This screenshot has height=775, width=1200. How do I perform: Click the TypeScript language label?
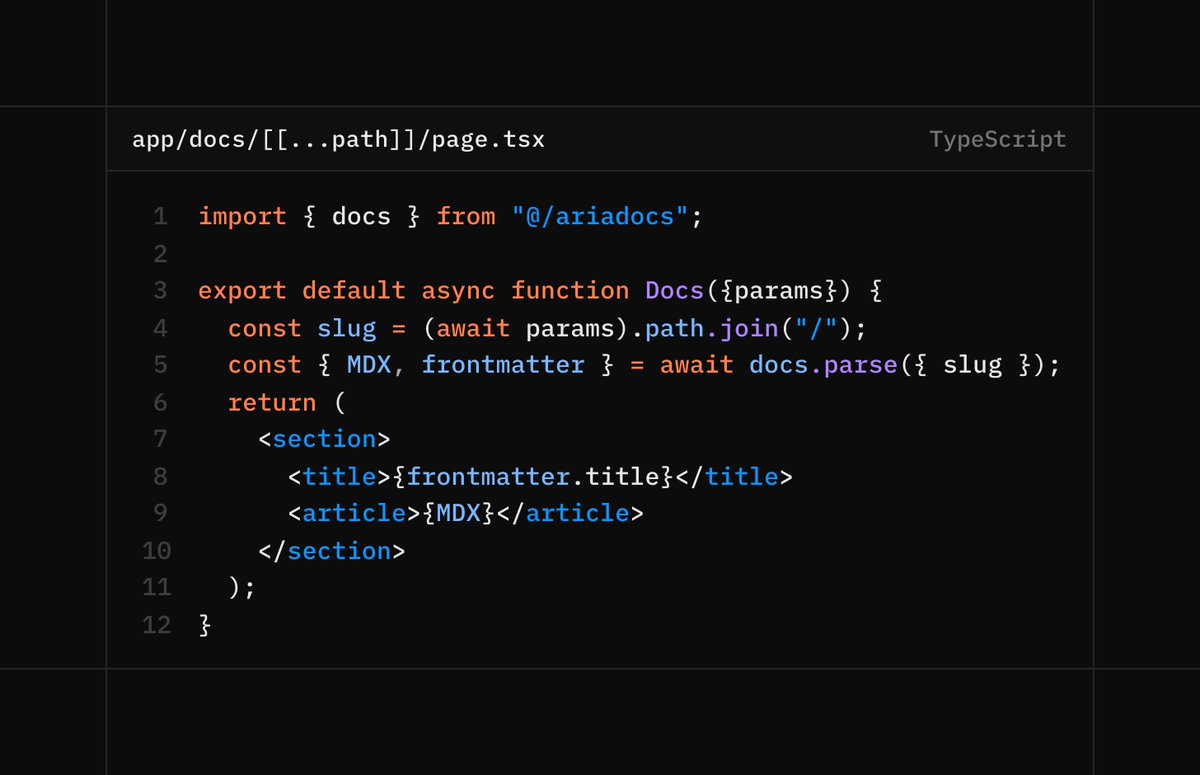[998, 139]
